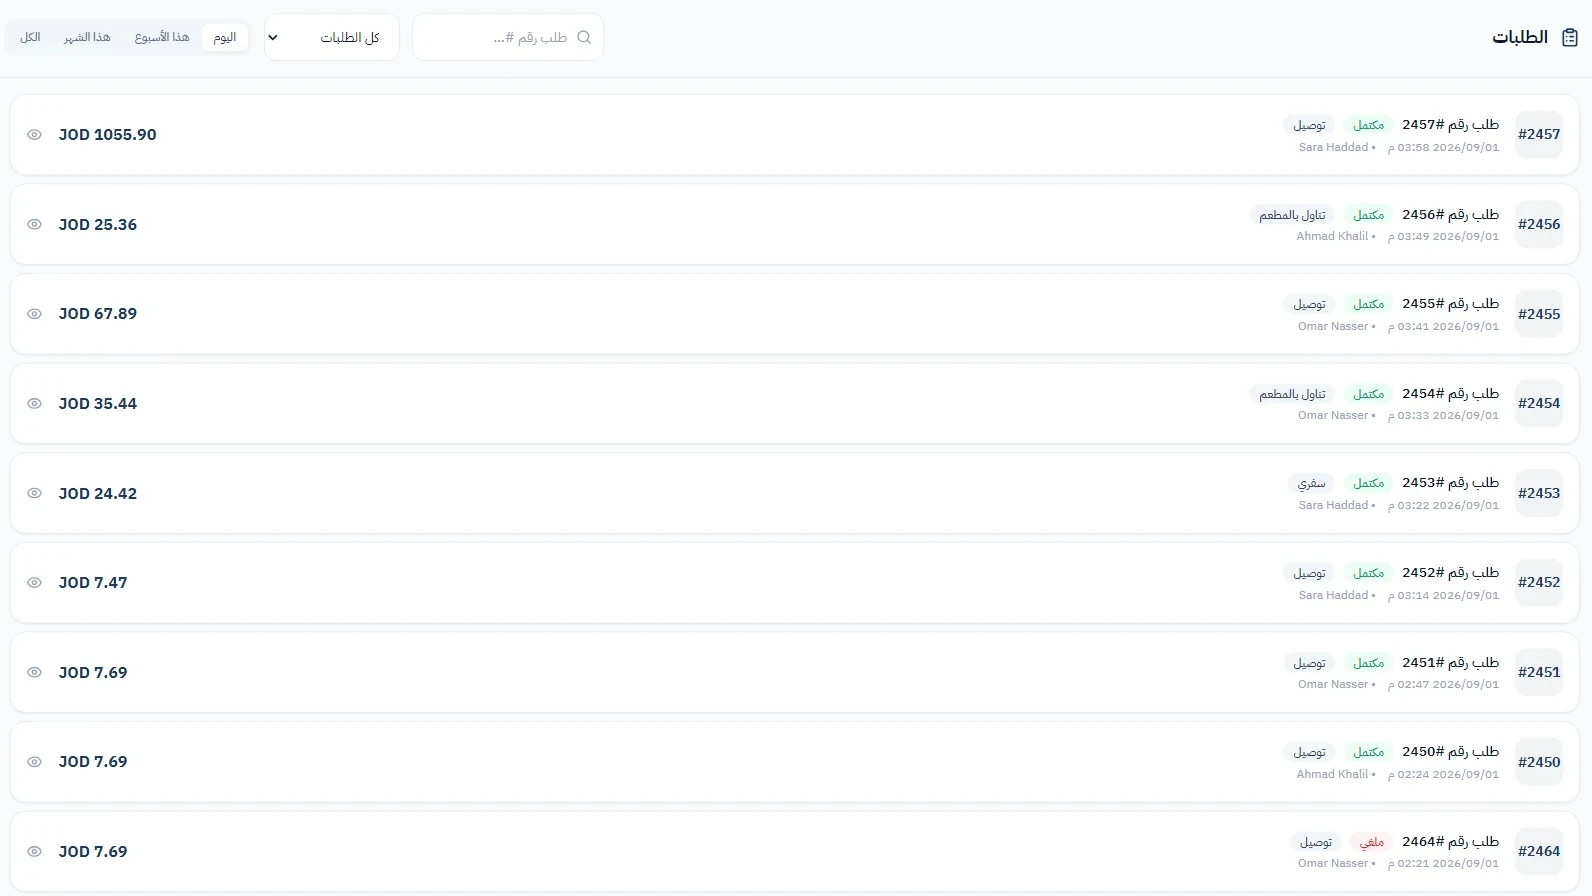Click the #2464 order badge
This screenshot has width=1592, height=896.
[x=1539, y=851]
